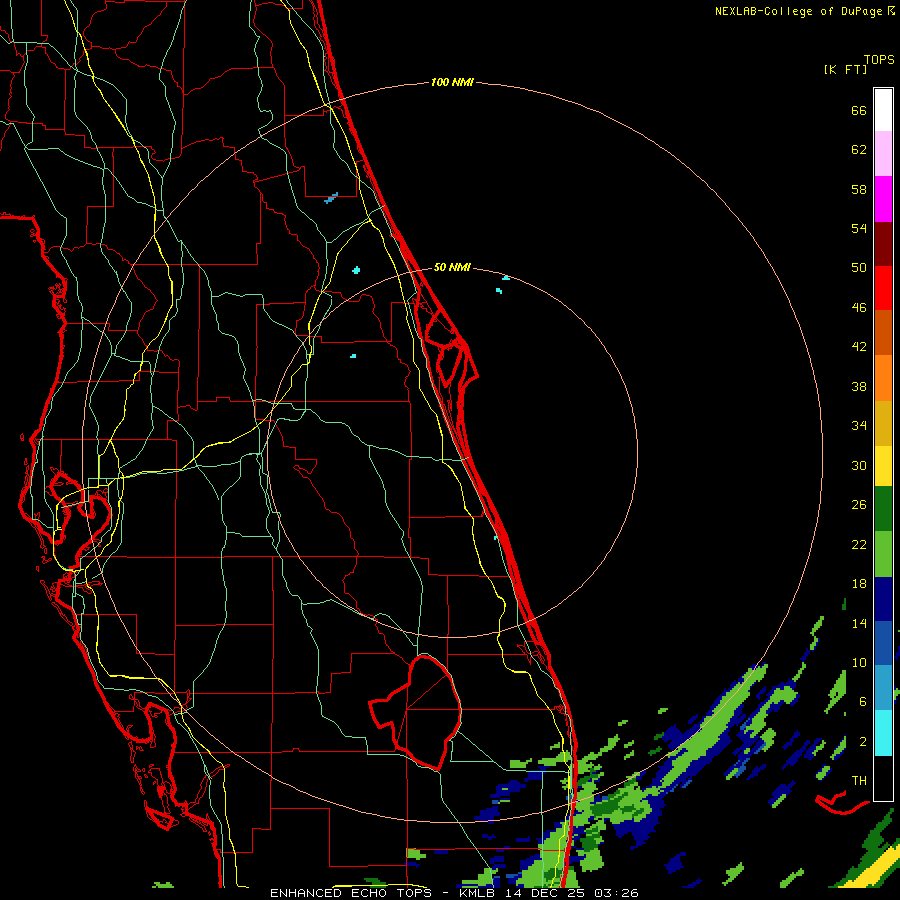Click the orange band between 38 and 42

click(x=883, y=378)
